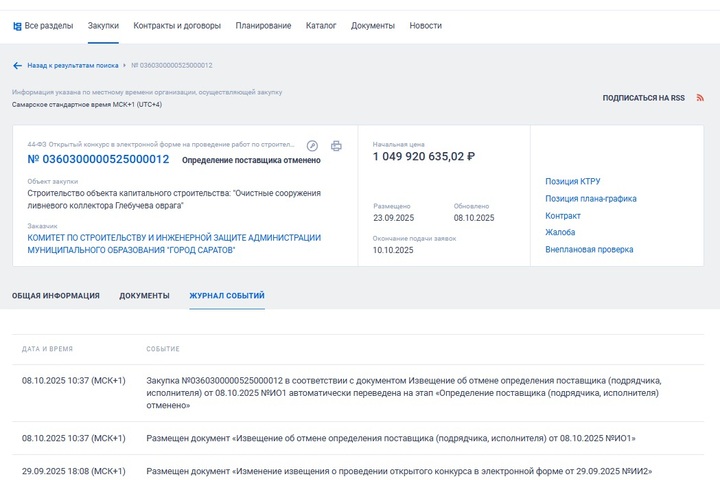Open Документы in the top navigation
The image size is (720, 480).
372,25
